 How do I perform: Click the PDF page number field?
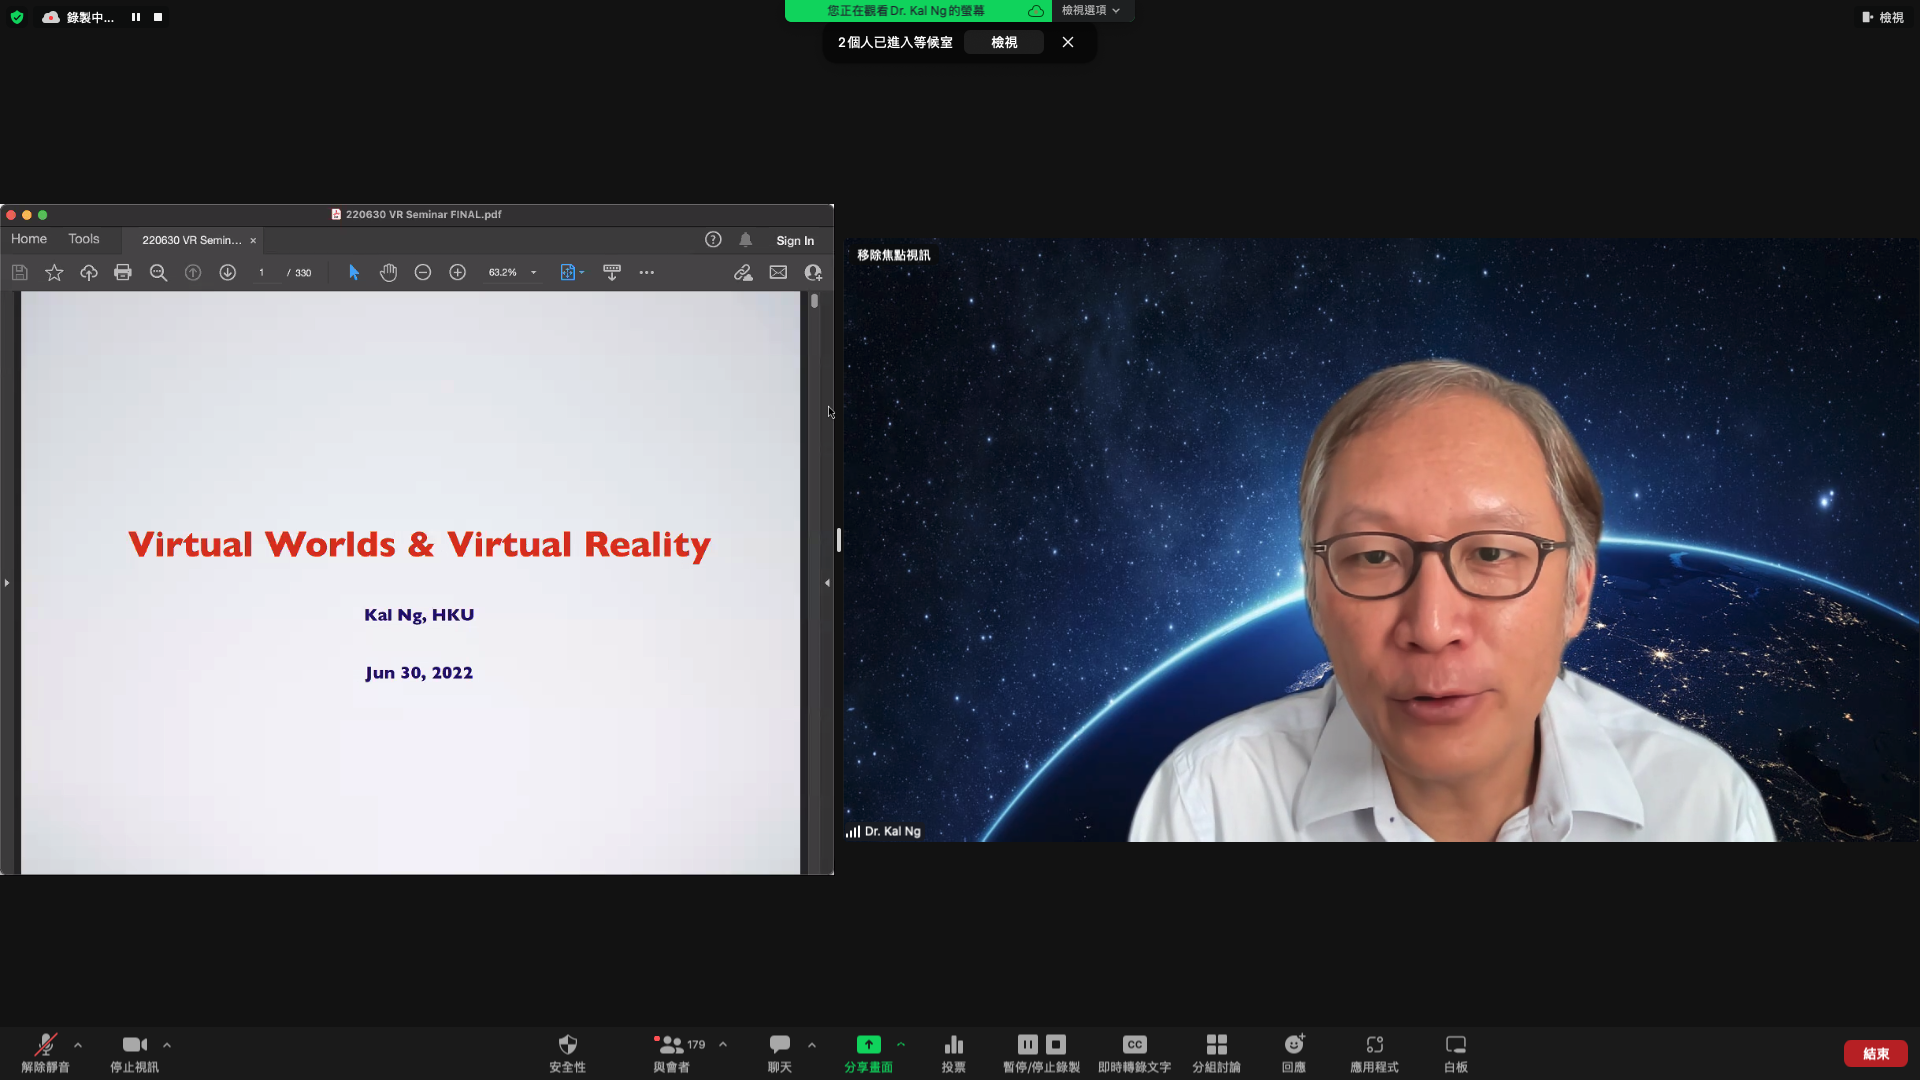[262, 272]
